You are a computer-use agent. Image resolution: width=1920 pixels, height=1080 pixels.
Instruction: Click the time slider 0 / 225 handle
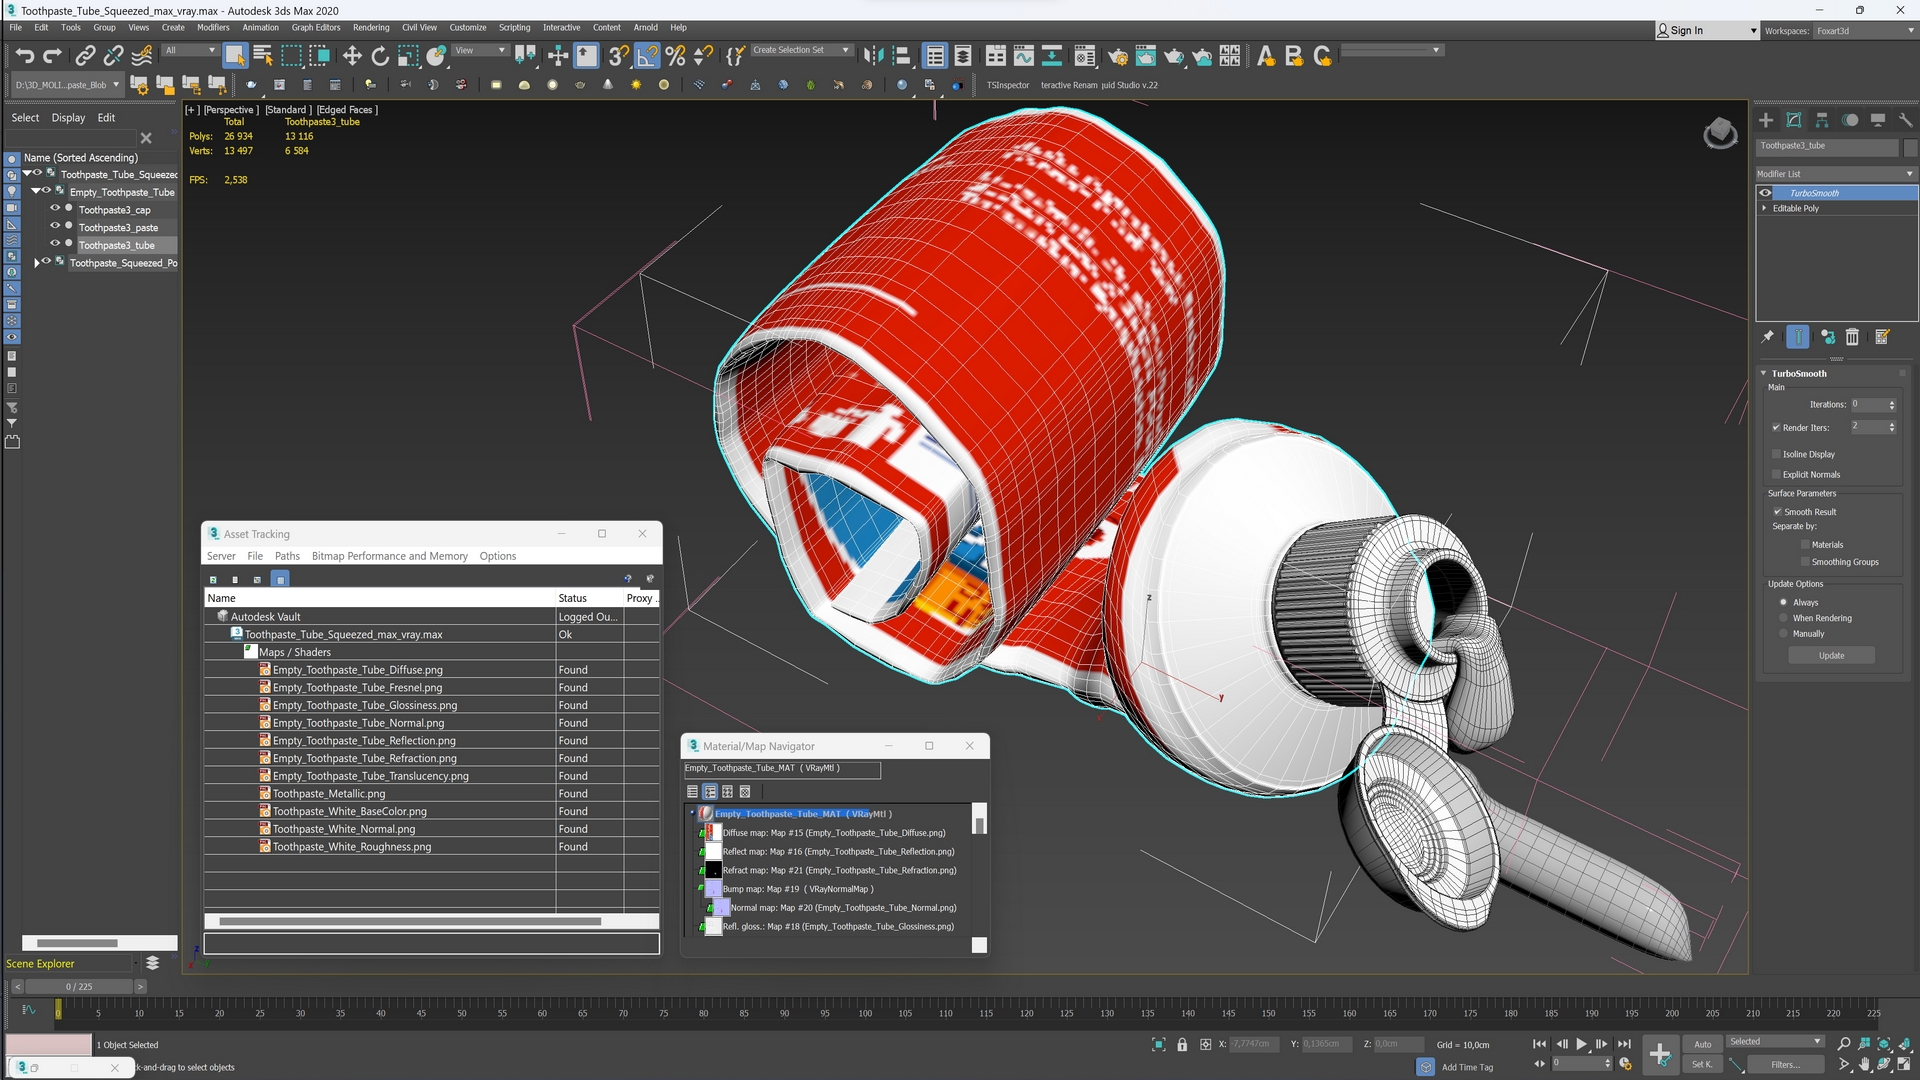pyautogui.click(x=79, y=986)
